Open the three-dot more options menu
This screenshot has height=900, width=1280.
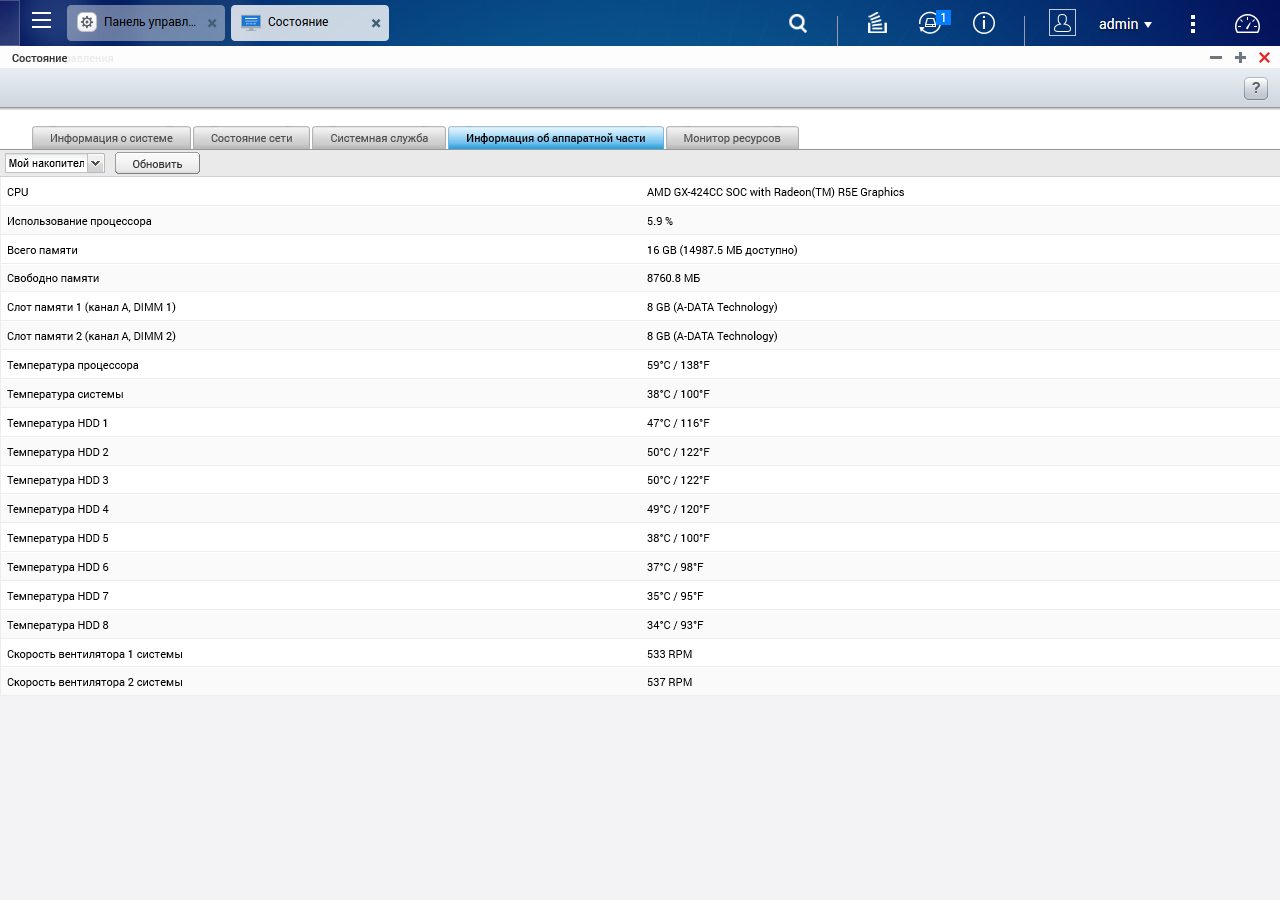point(1192,23)
